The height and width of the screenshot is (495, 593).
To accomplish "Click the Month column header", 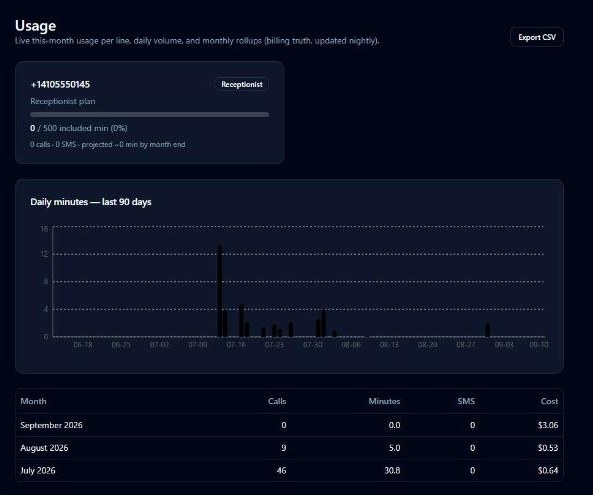I will [x=33, y=401].
